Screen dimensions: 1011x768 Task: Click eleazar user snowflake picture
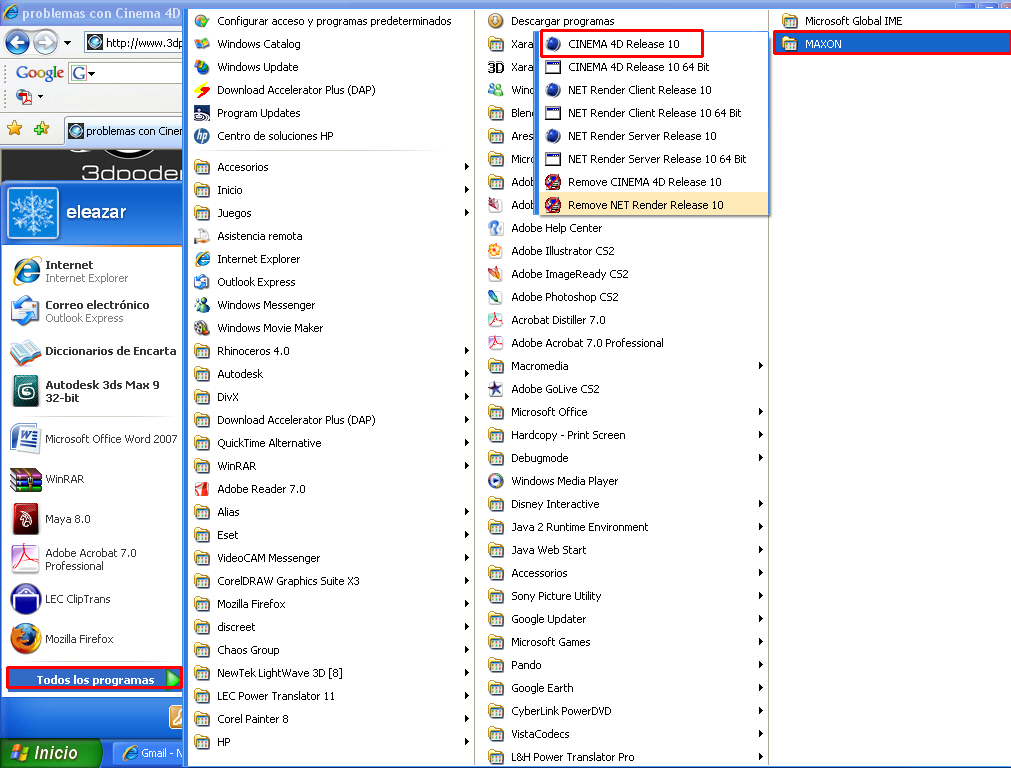click(33, 213)
